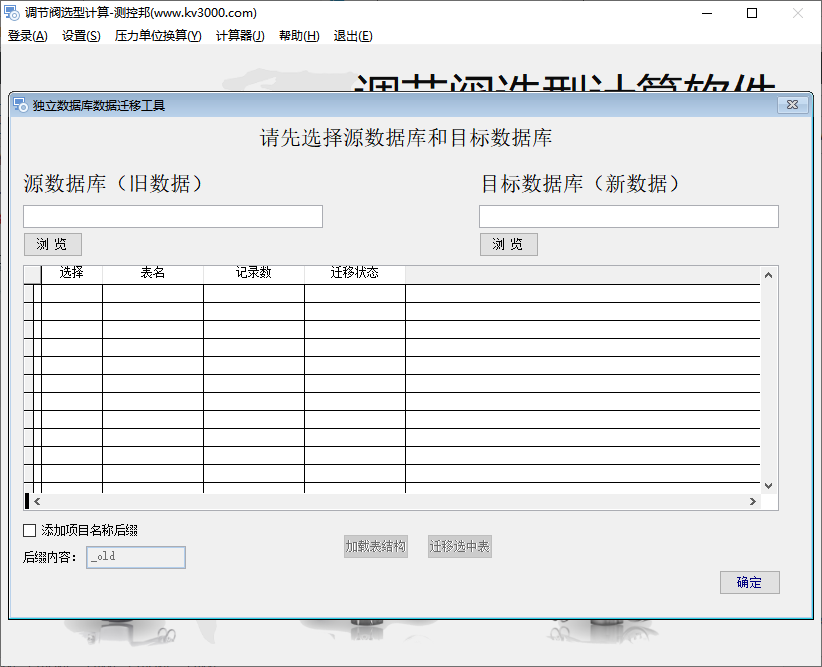
Task: Click the 后缀内容 input with _old
Action: pyautogui.click(x=136, y=557)
